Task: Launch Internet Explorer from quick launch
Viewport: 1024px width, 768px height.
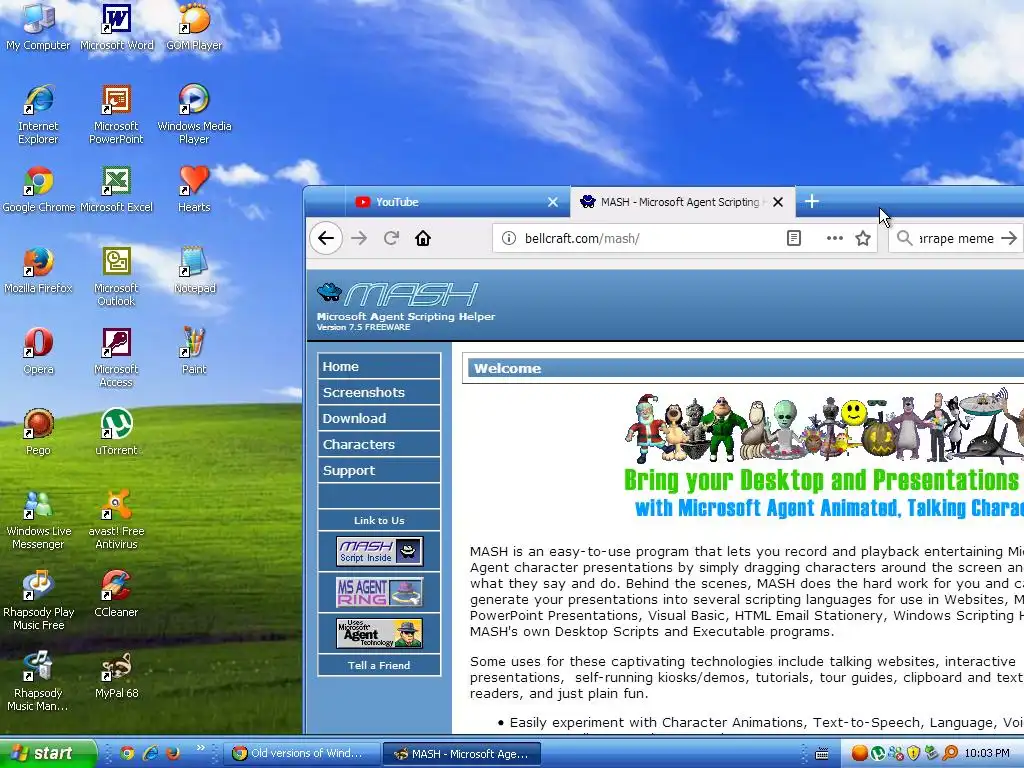Action: pos(150,753)
